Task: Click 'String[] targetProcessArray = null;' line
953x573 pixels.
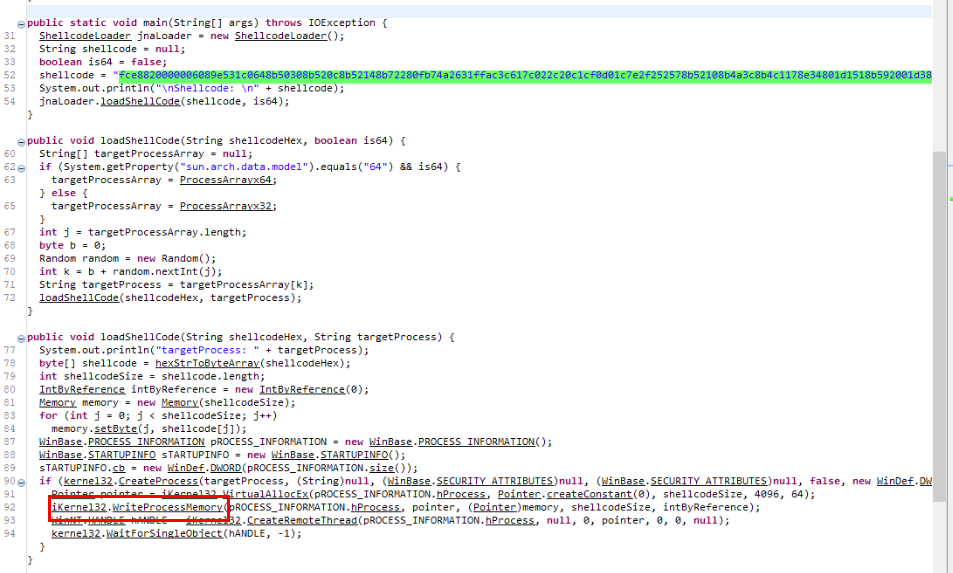Action: point(146,154)
